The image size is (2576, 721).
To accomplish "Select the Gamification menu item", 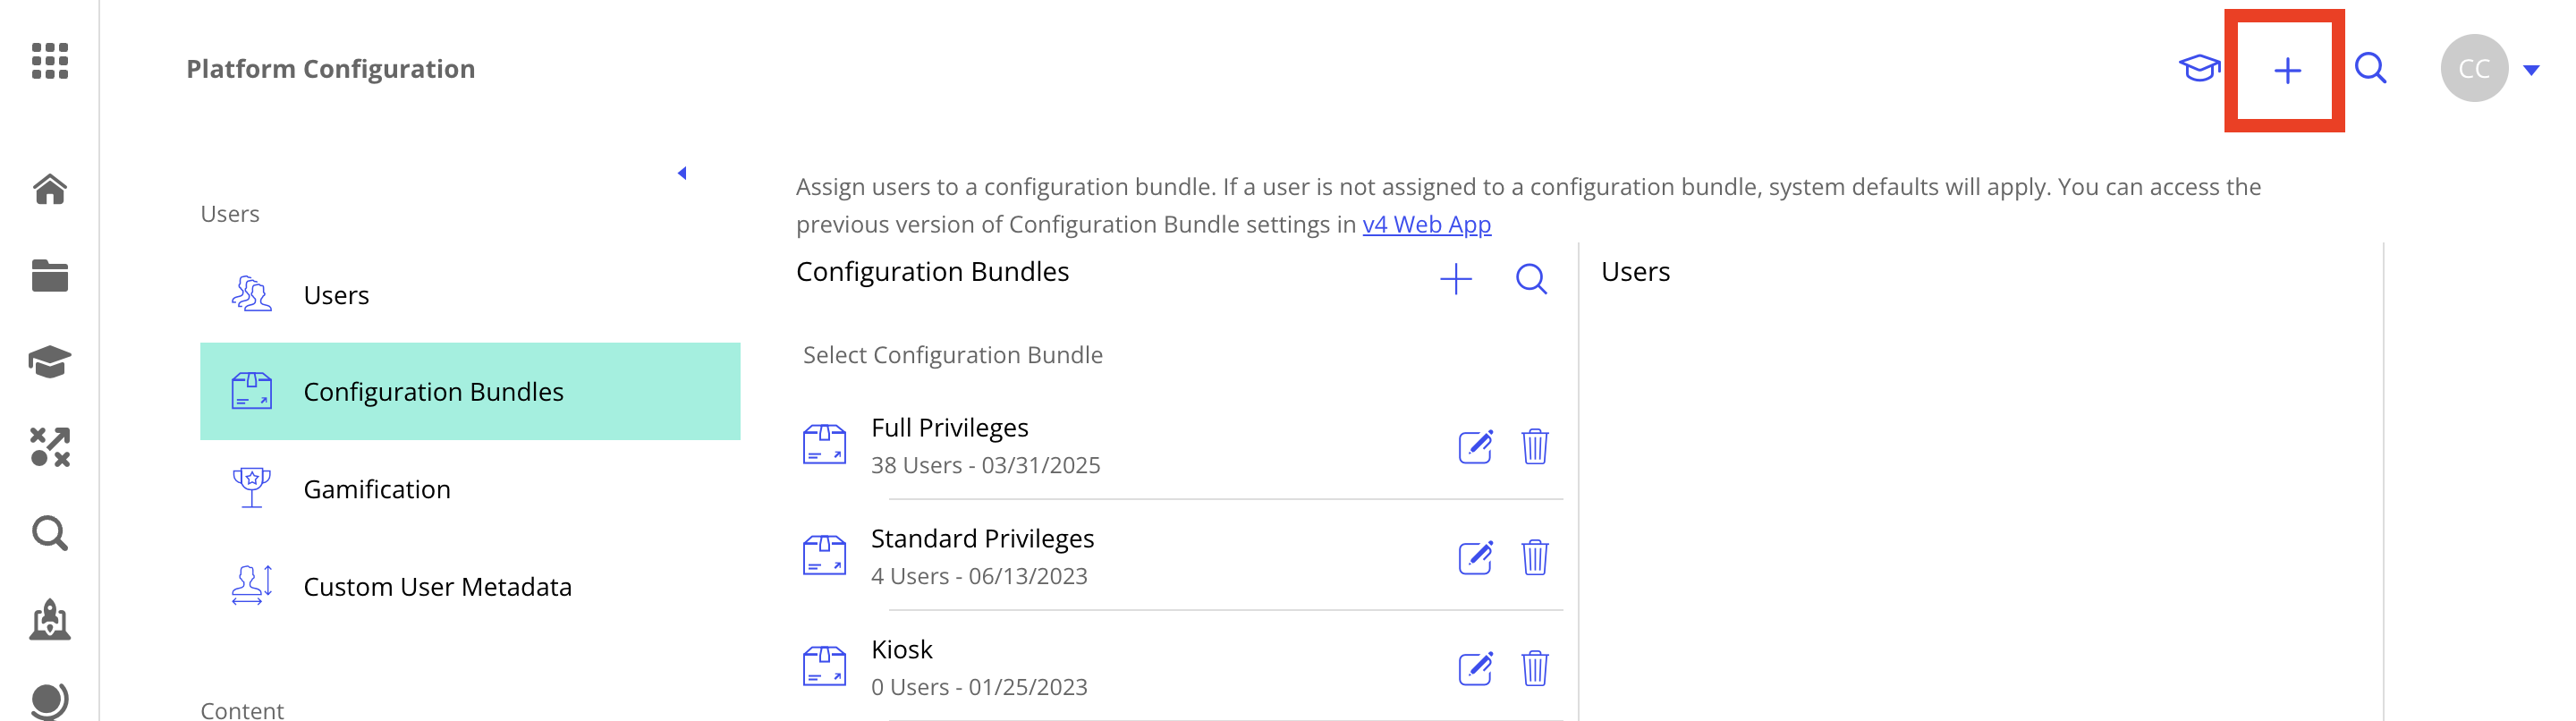I will (x=376, y=489).
